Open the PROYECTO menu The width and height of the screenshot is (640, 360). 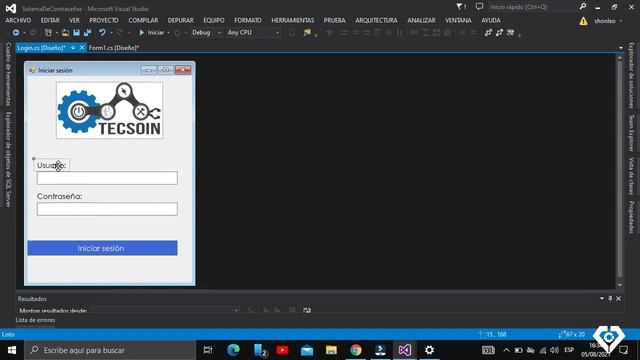(104, 20)
